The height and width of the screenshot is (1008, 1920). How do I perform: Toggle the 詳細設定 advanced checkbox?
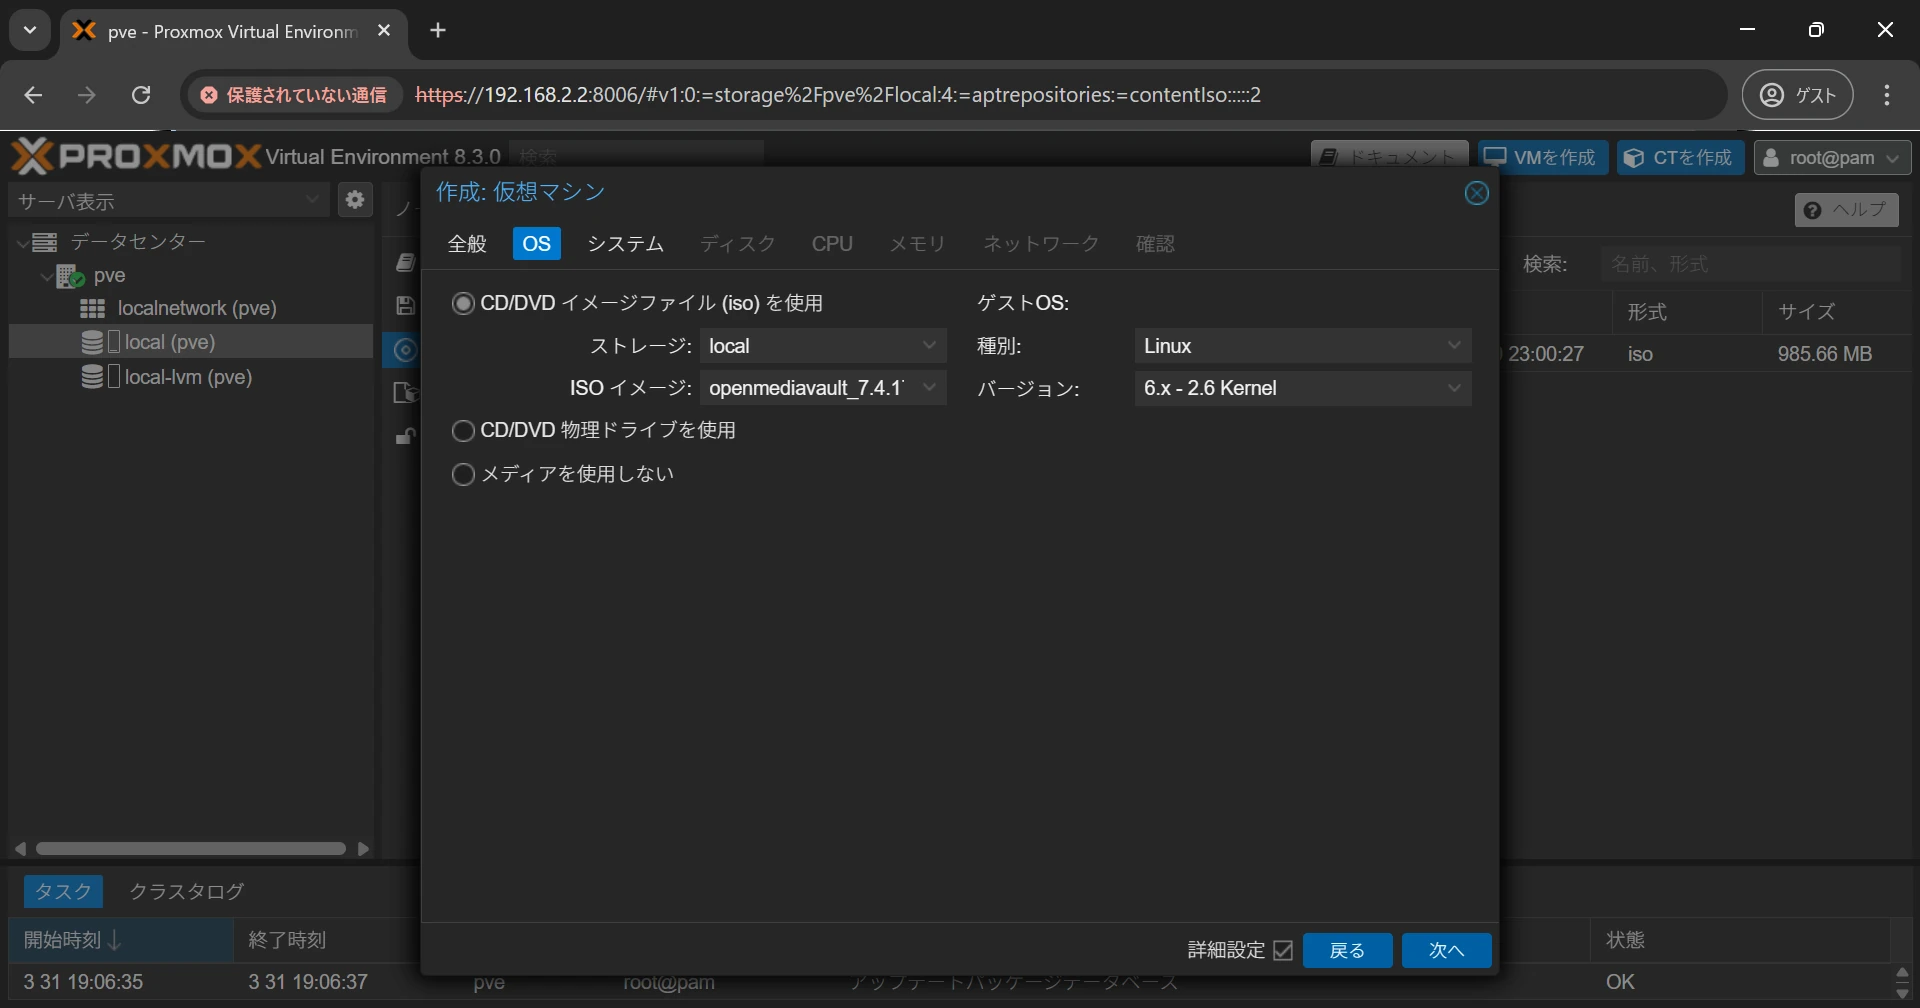pos(1283,950)
